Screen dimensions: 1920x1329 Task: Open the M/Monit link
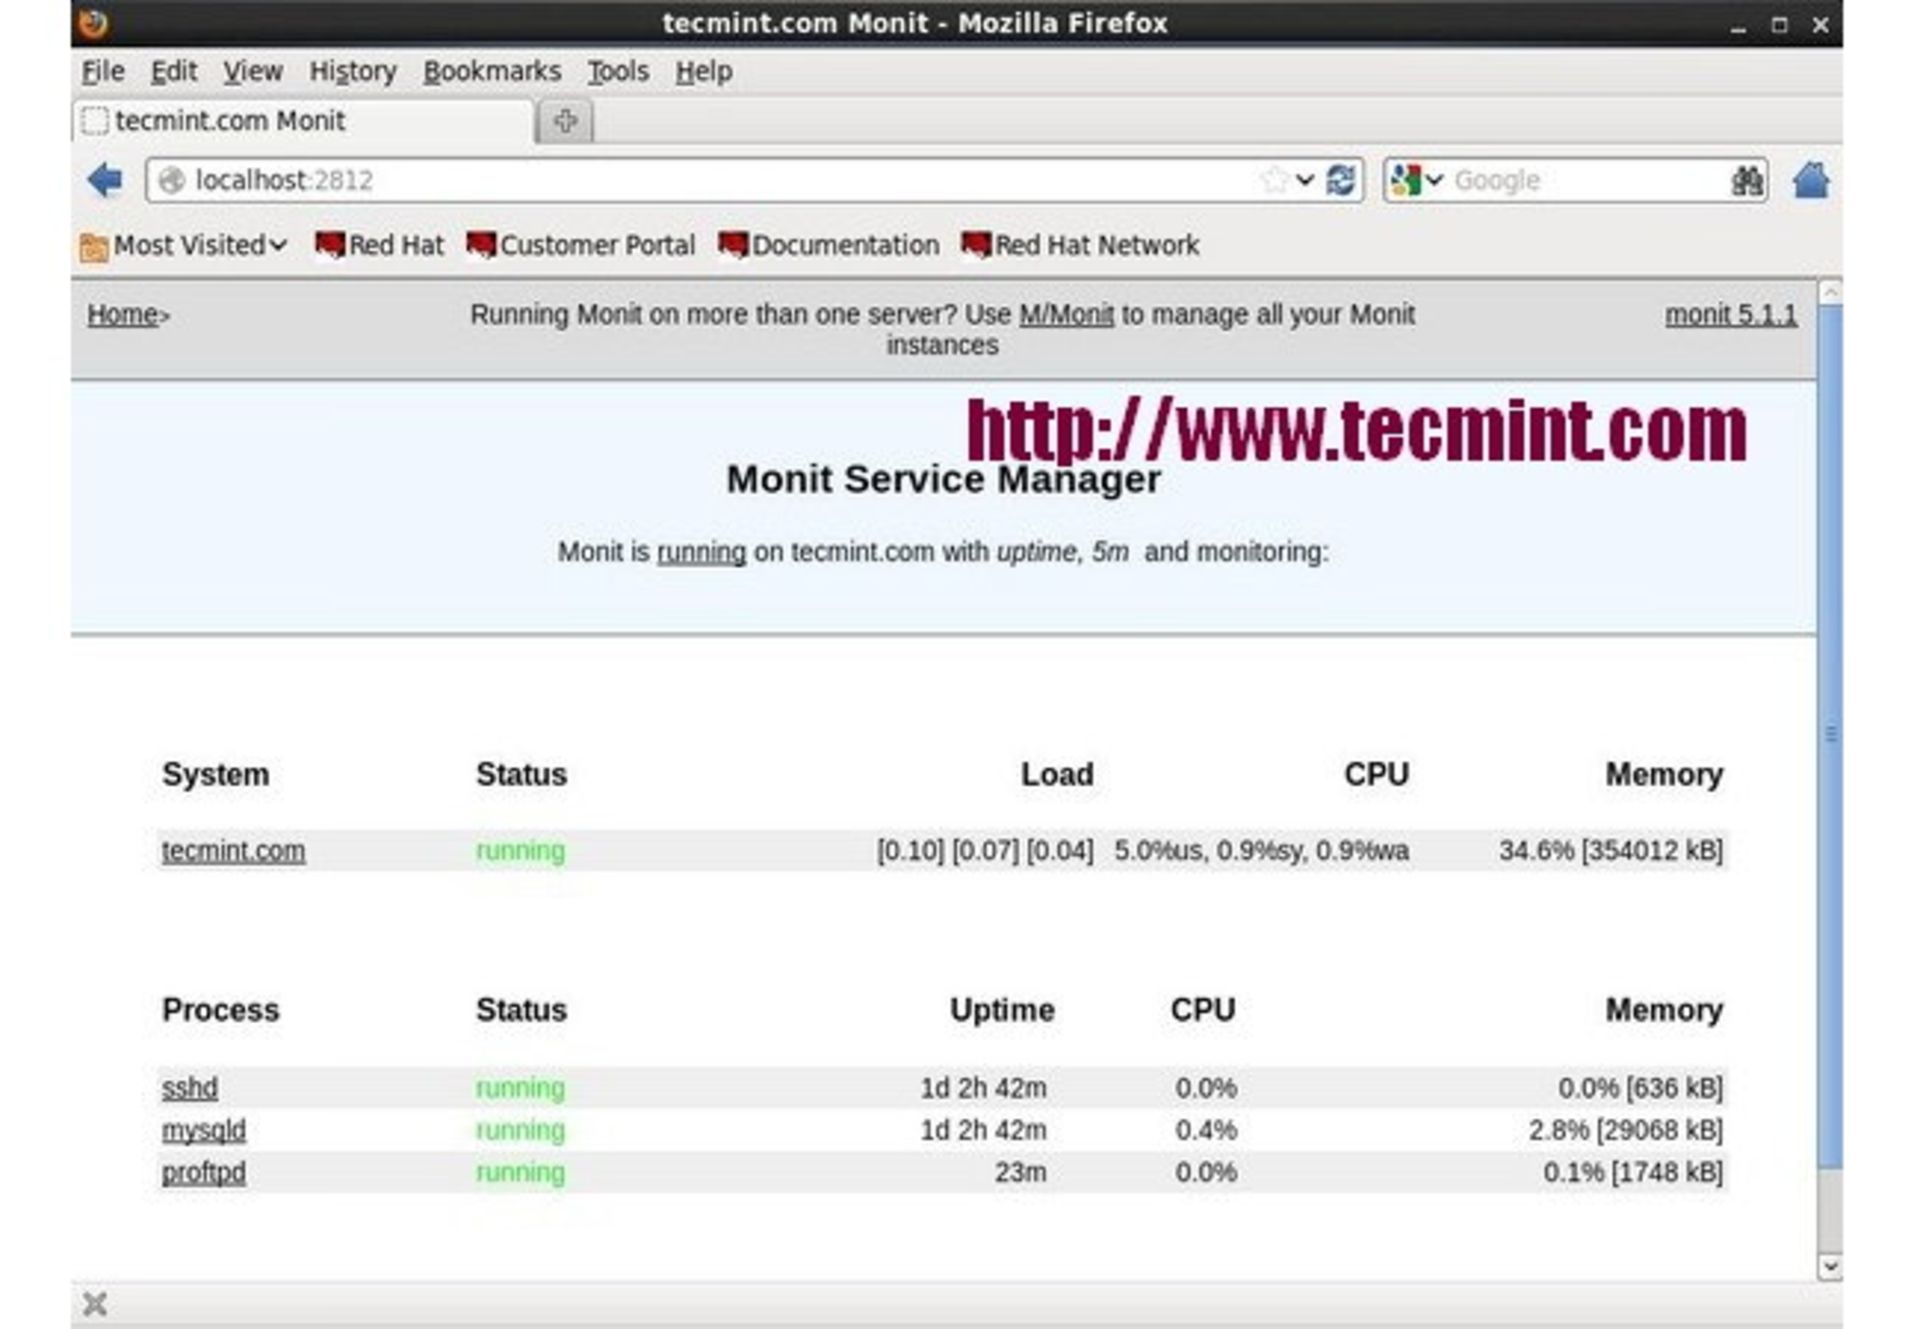pos(1066,314)
